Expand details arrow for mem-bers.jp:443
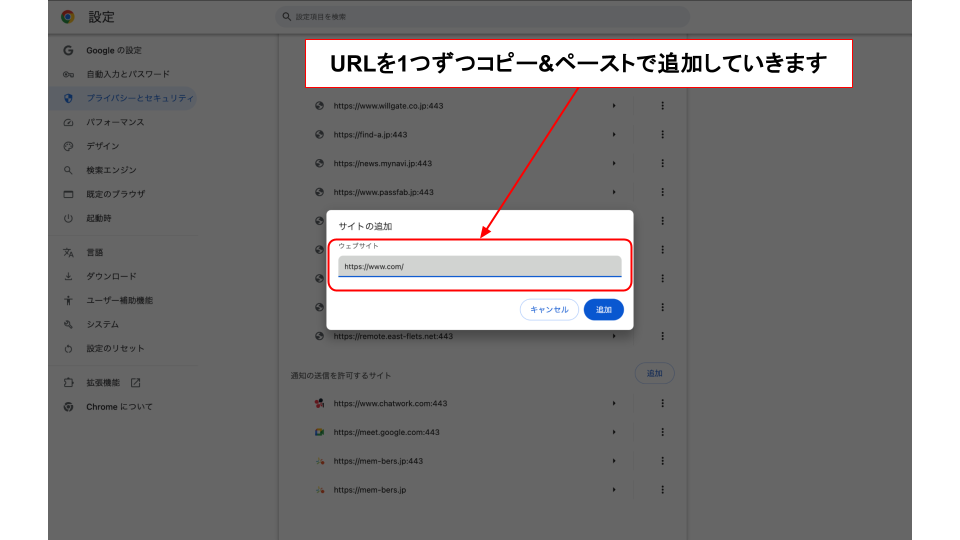 [x=614, y=461]
